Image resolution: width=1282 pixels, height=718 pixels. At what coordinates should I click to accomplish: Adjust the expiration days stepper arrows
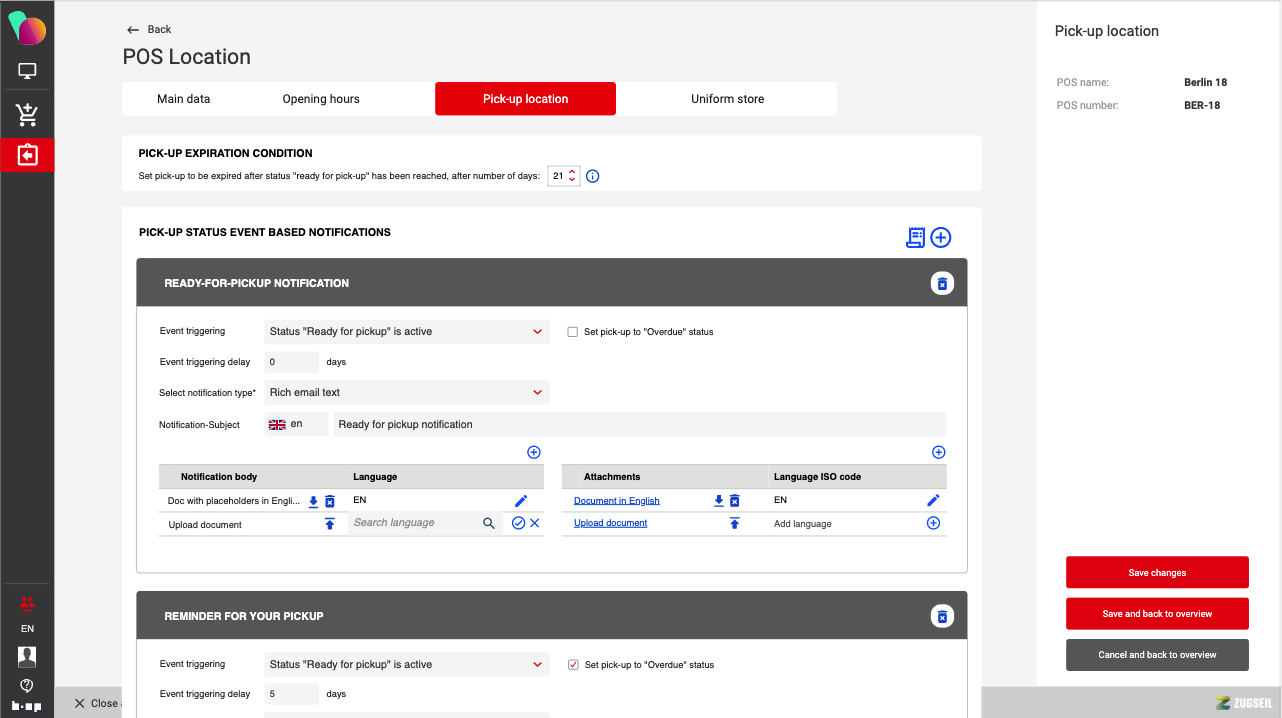click(x=572, y=176)
